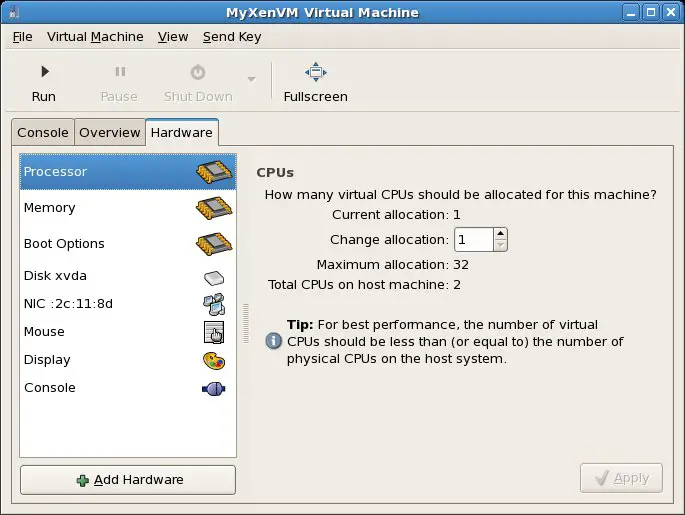
Task: Select the Processor chip icon
Action: tap(214, 172)
